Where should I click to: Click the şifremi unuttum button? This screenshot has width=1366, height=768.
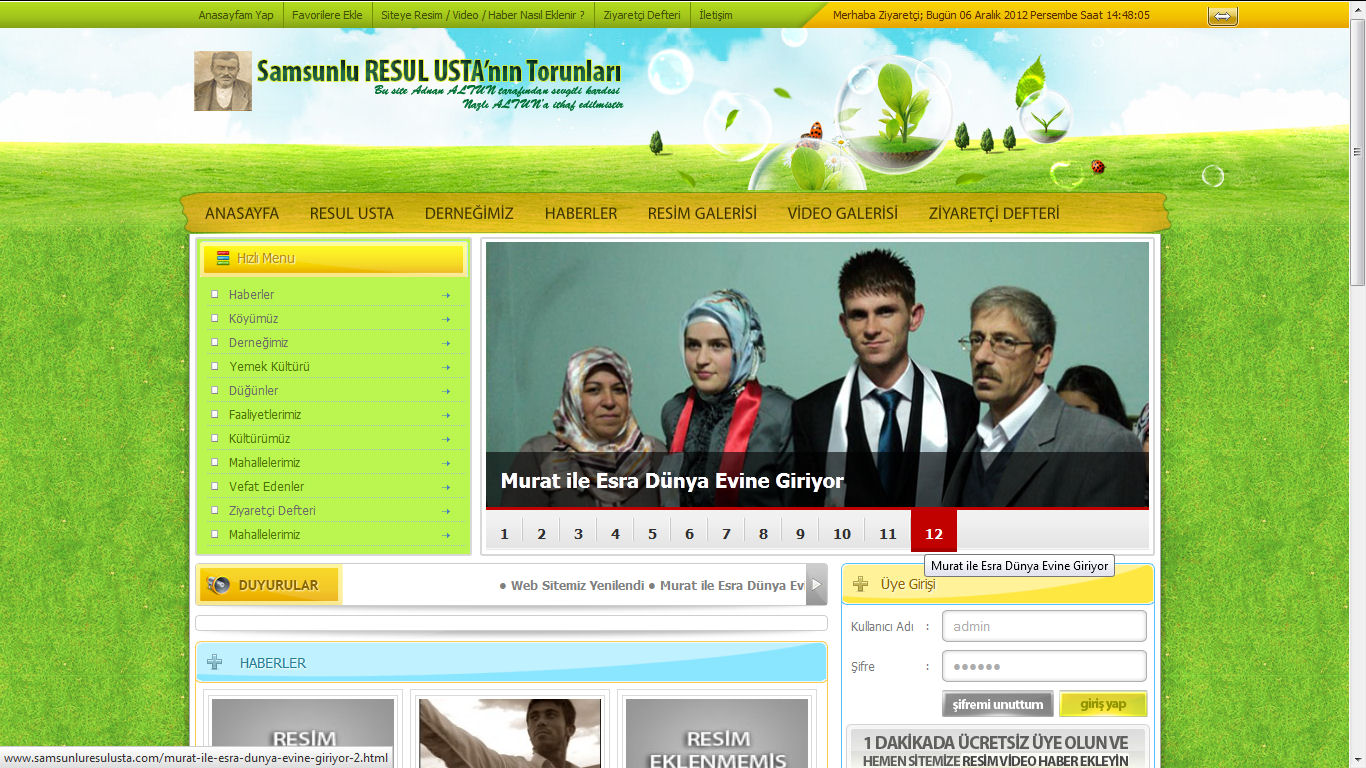point(998,704)
